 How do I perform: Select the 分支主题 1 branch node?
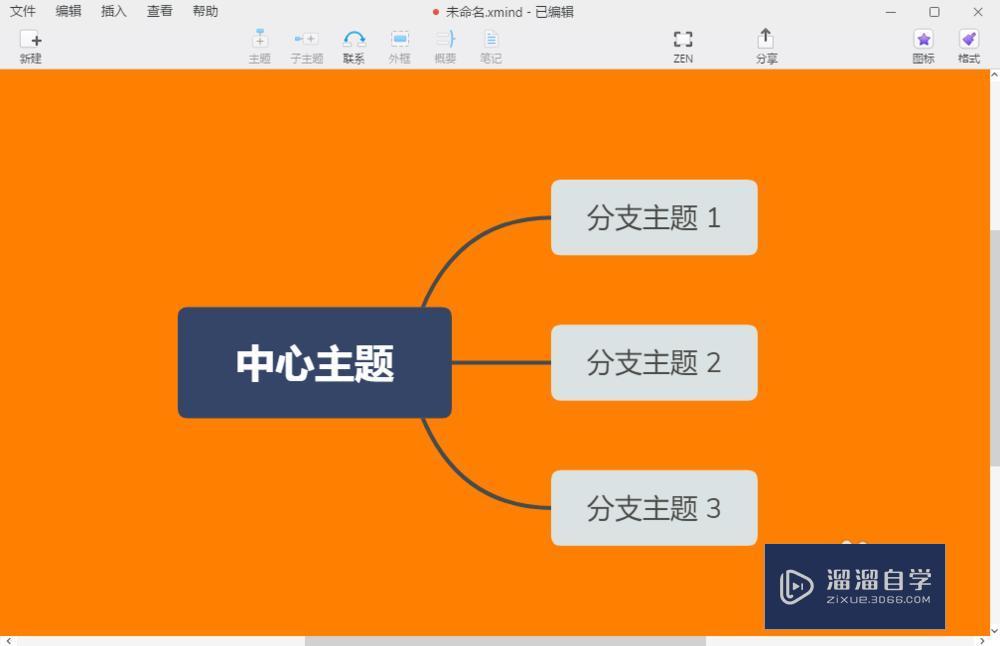tap(654, 218)
